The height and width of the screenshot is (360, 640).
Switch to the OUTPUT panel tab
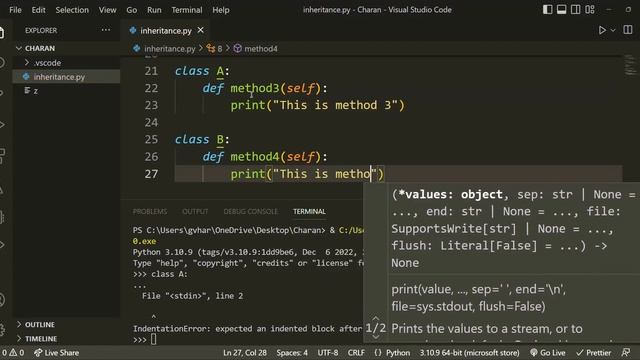(195, 211)
